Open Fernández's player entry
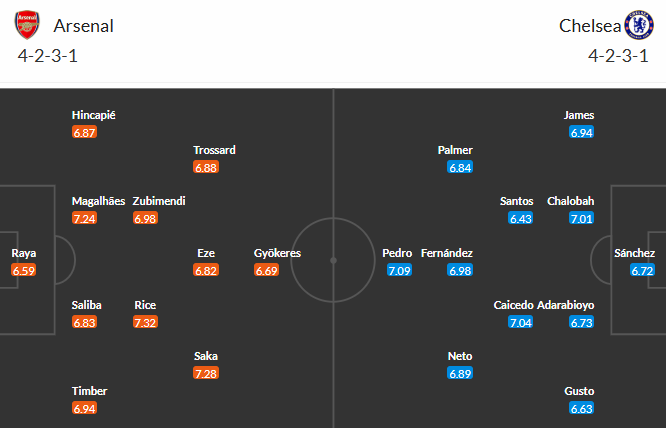The image size is (666, 428). (446, 254)
